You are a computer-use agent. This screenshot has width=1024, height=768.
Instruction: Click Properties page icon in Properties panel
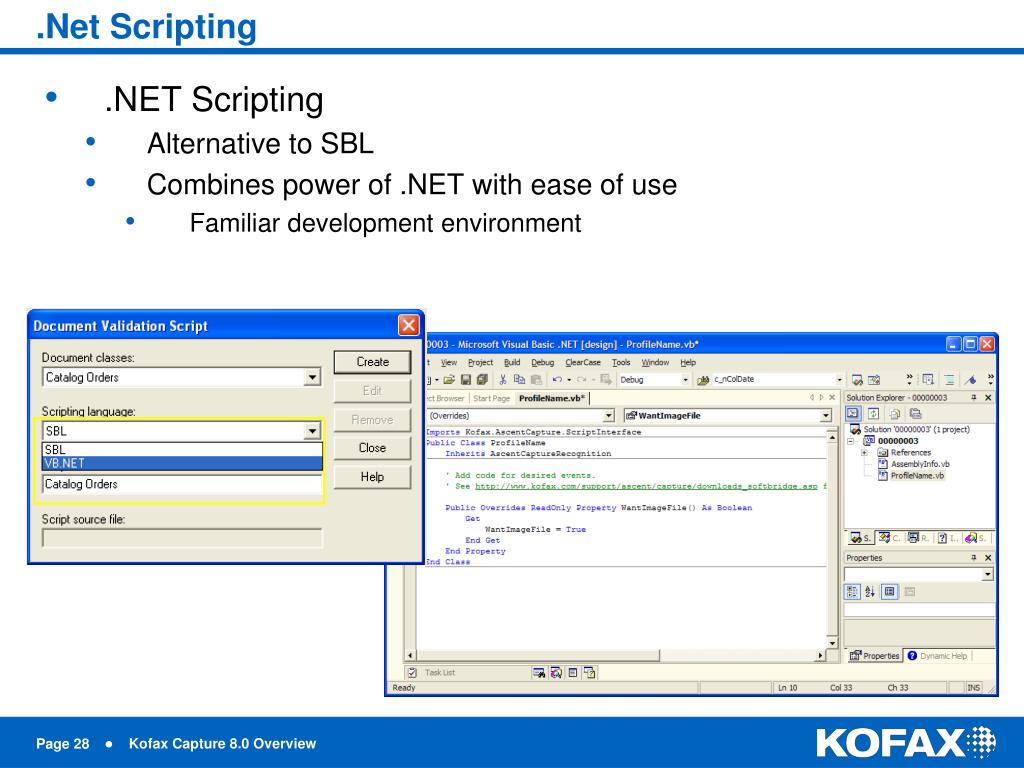(x=889, y=592)
